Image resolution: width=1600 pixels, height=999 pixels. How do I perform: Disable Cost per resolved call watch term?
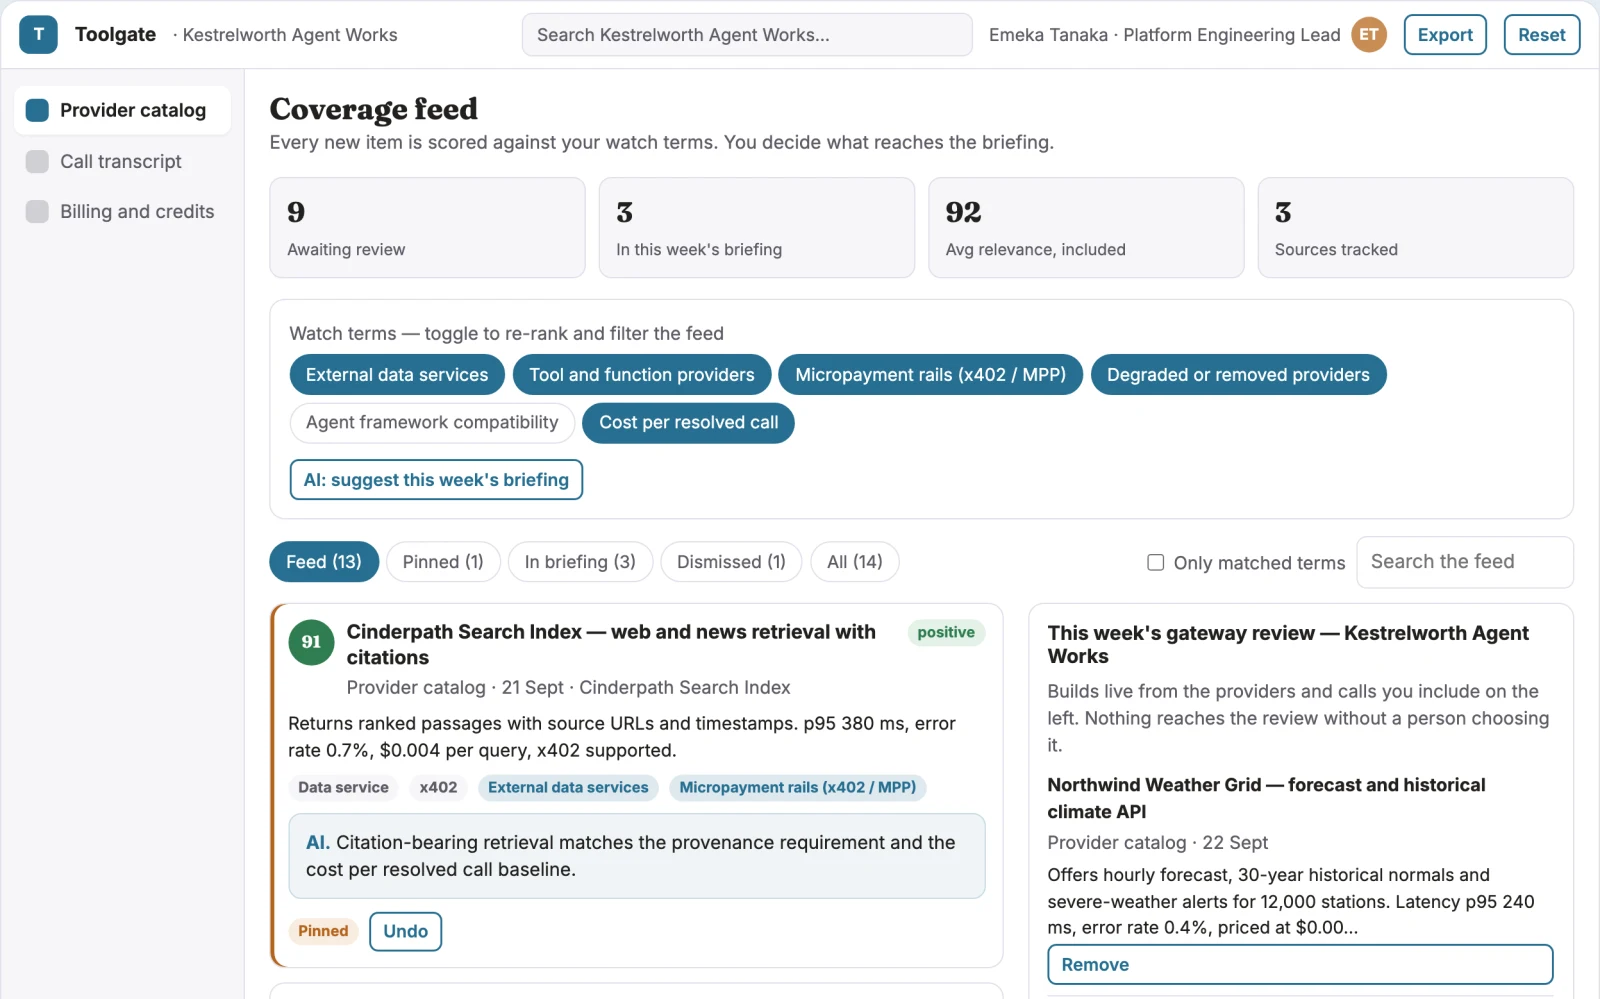(x=689, y=423)
